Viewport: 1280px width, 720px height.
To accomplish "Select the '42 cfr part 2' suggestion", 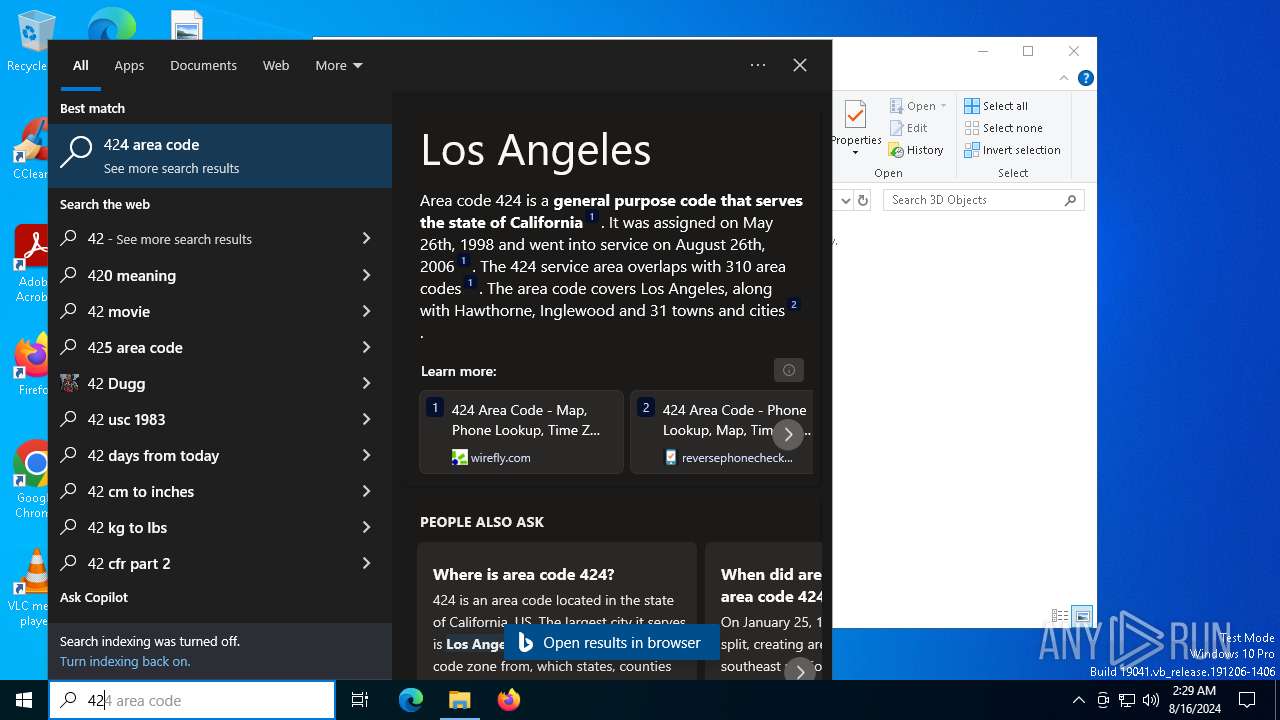I will tap(220, 563).
